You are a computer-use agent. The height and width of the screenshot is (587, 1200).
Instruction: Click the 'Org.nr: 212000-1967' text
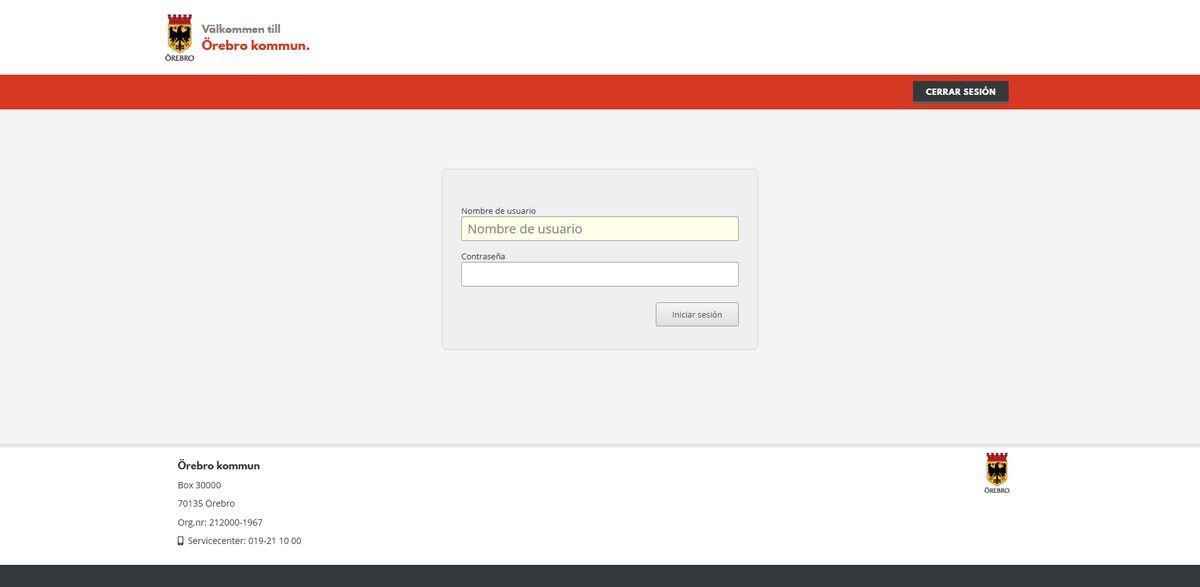tap(220, 522)
